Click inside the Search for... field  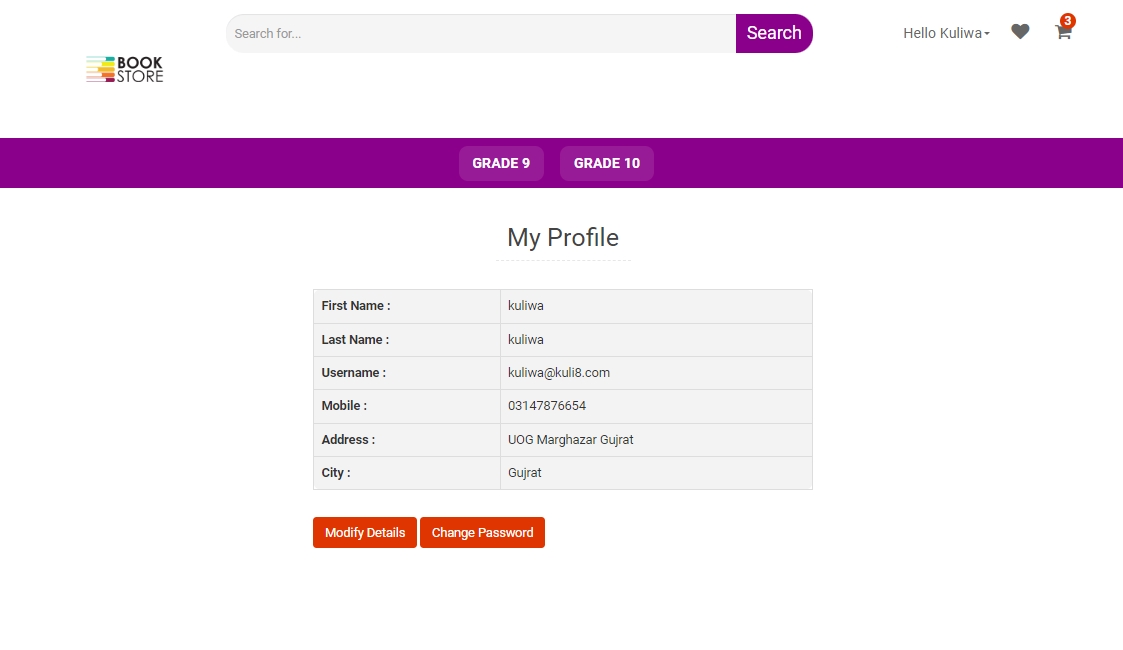480,33
